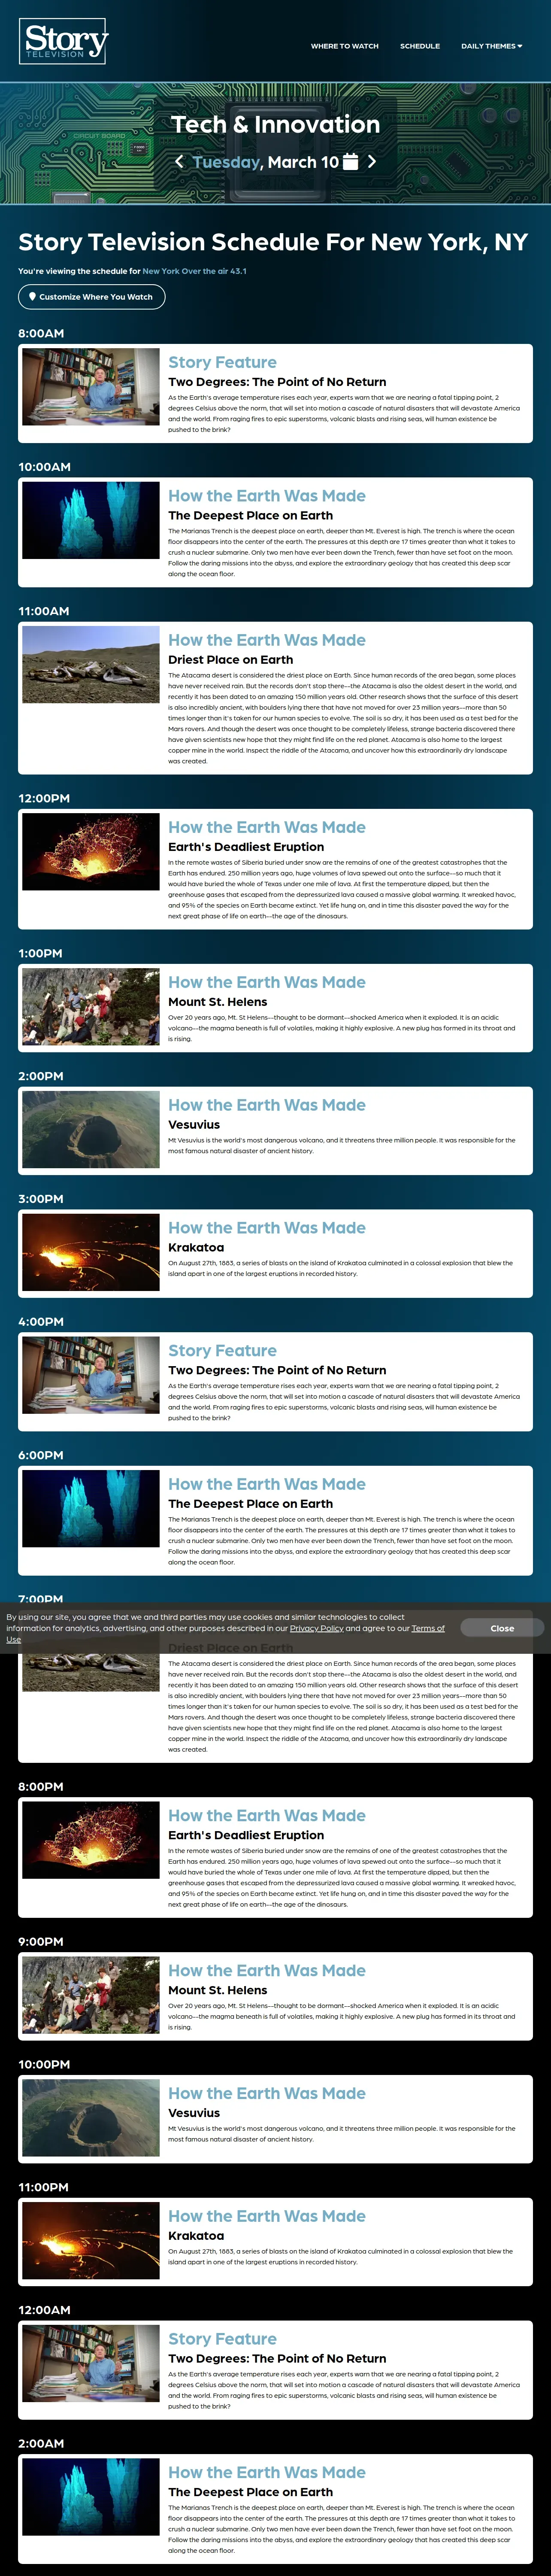
Task: Click 3:00PM How the Earth Was Made title
Action: click(267, 1228)
